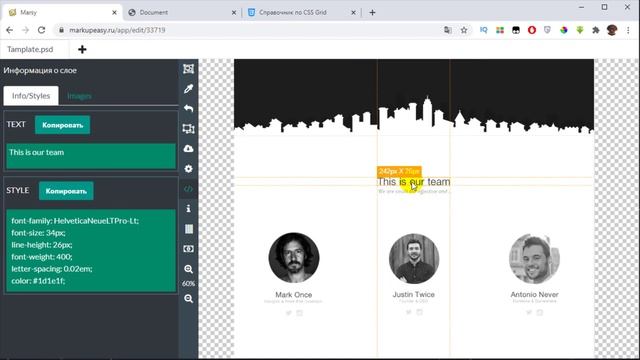This screenshot has width=640, height=360.
Task: Click the 'This is our team' text field
Action: (91, 156)
